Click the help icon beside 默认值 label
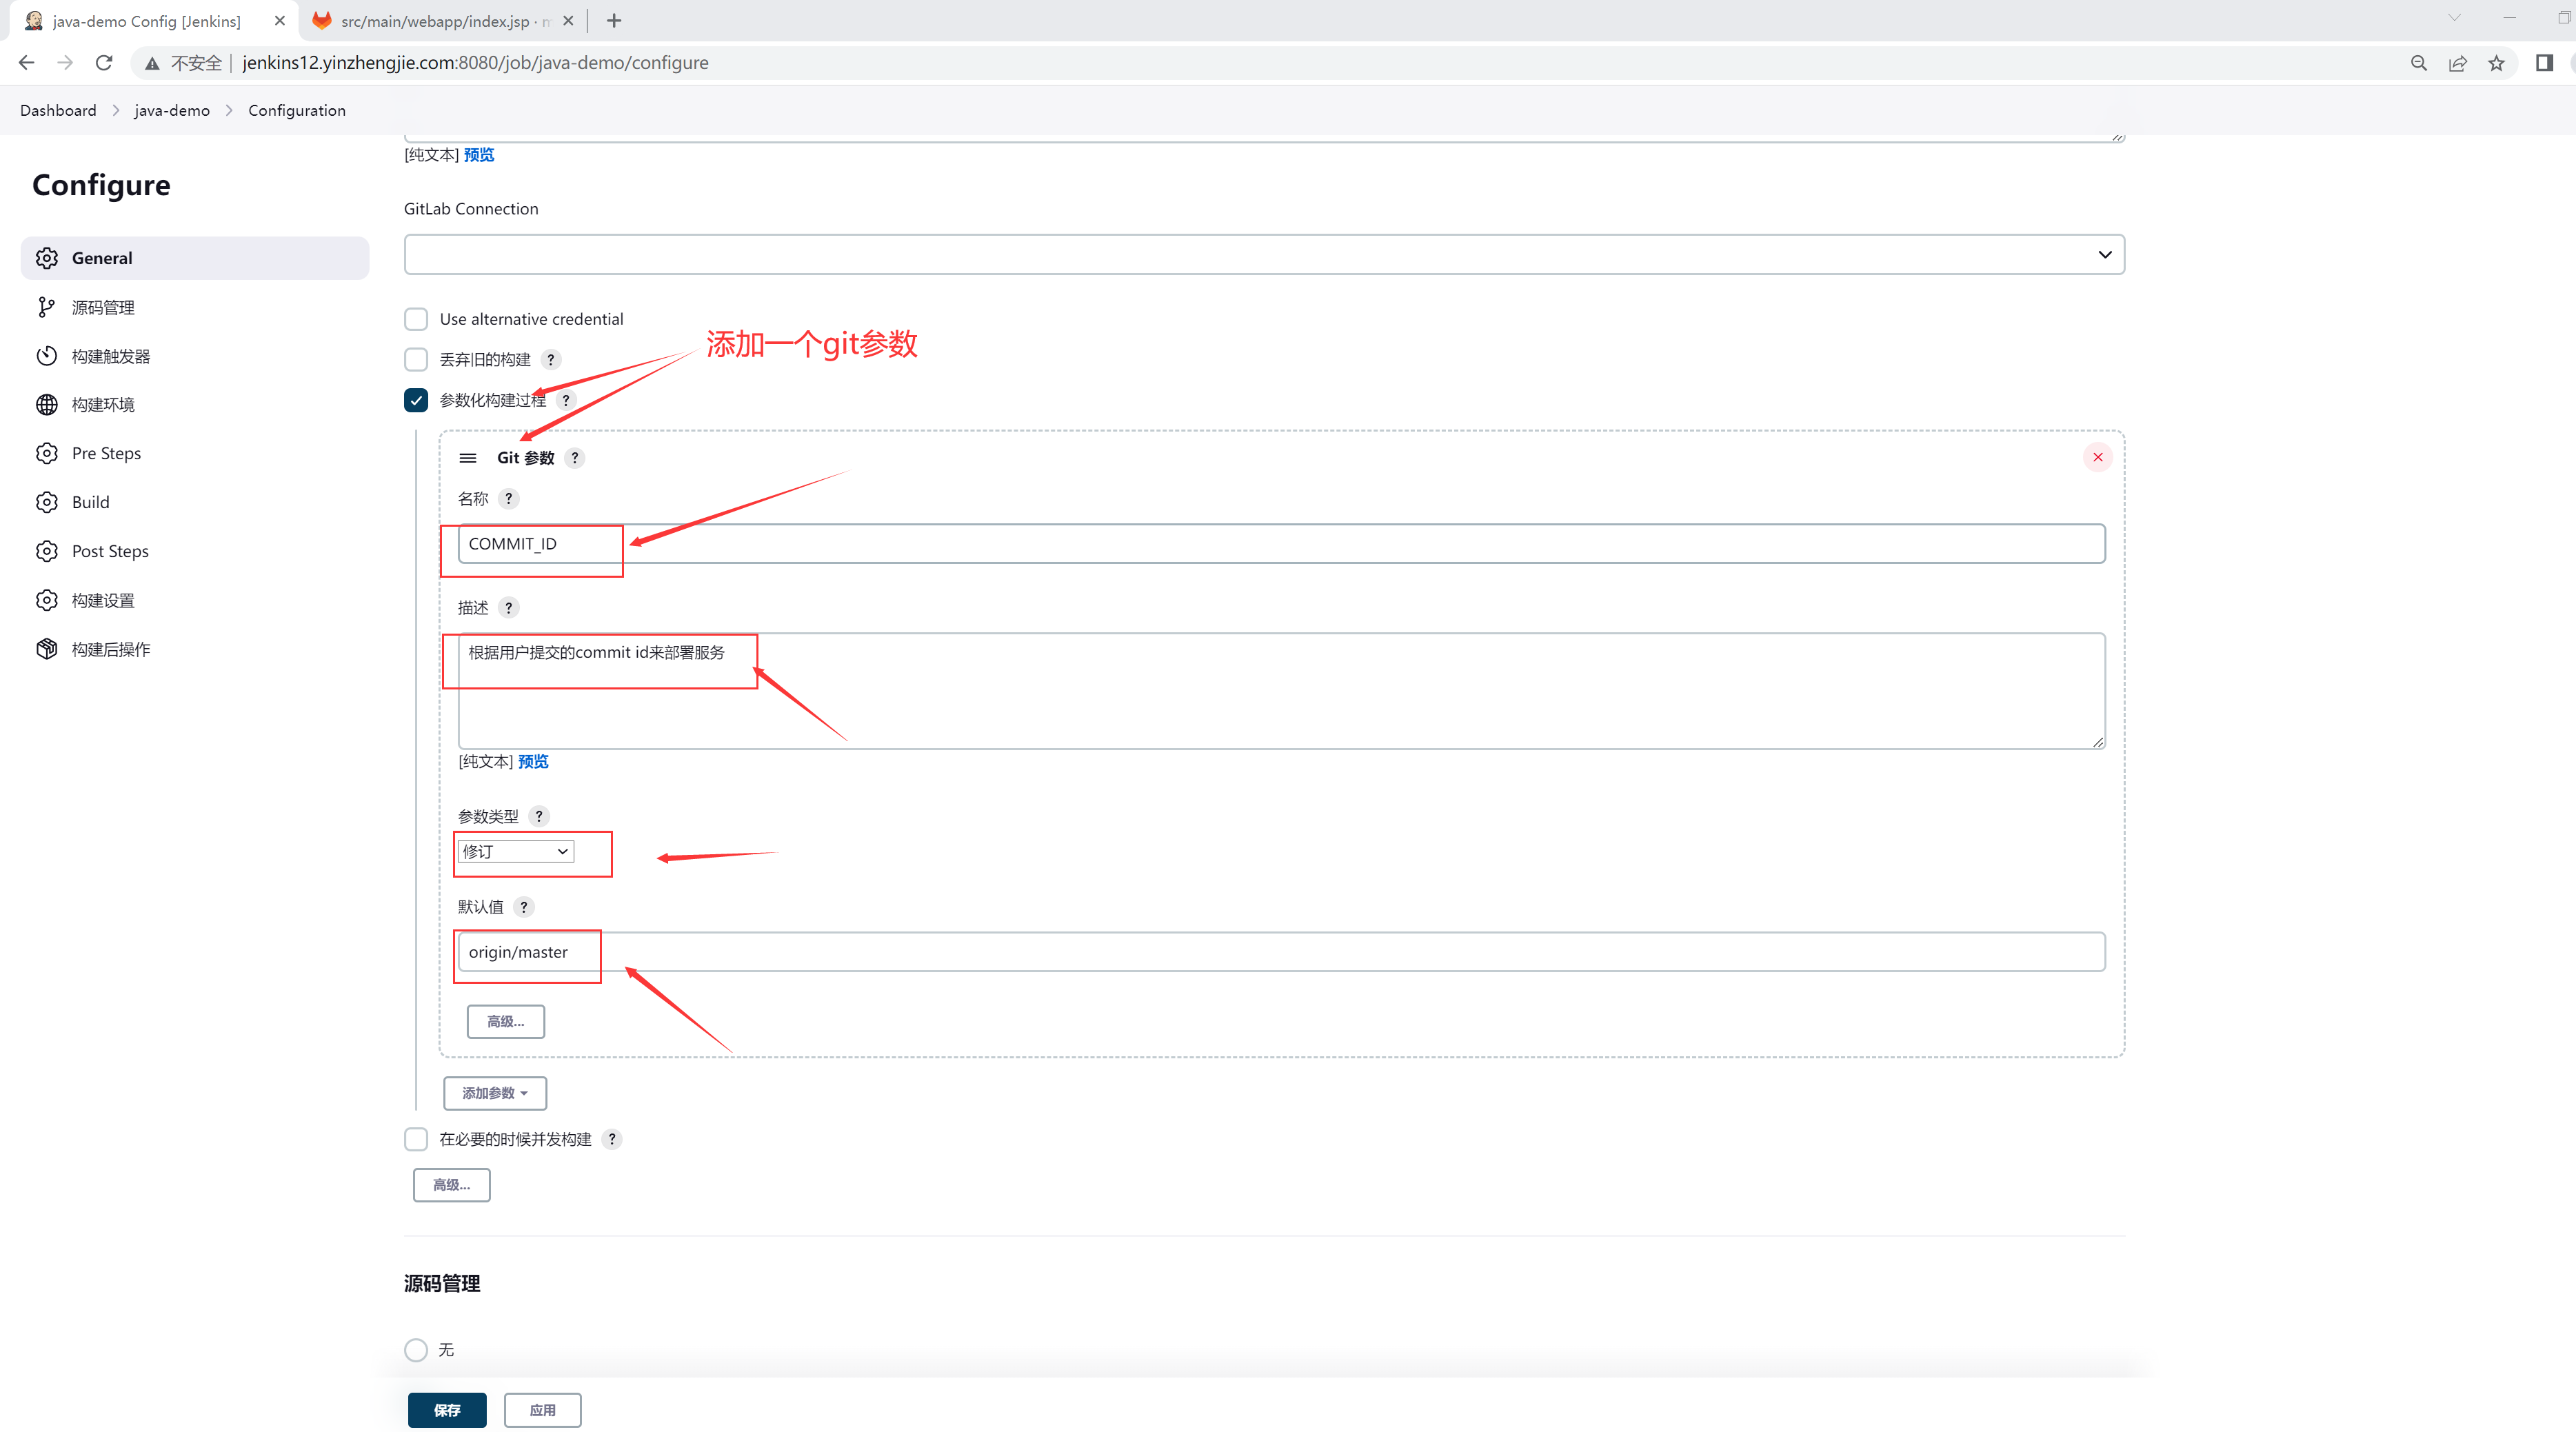 pyautogui.click(x=523, y=907)
